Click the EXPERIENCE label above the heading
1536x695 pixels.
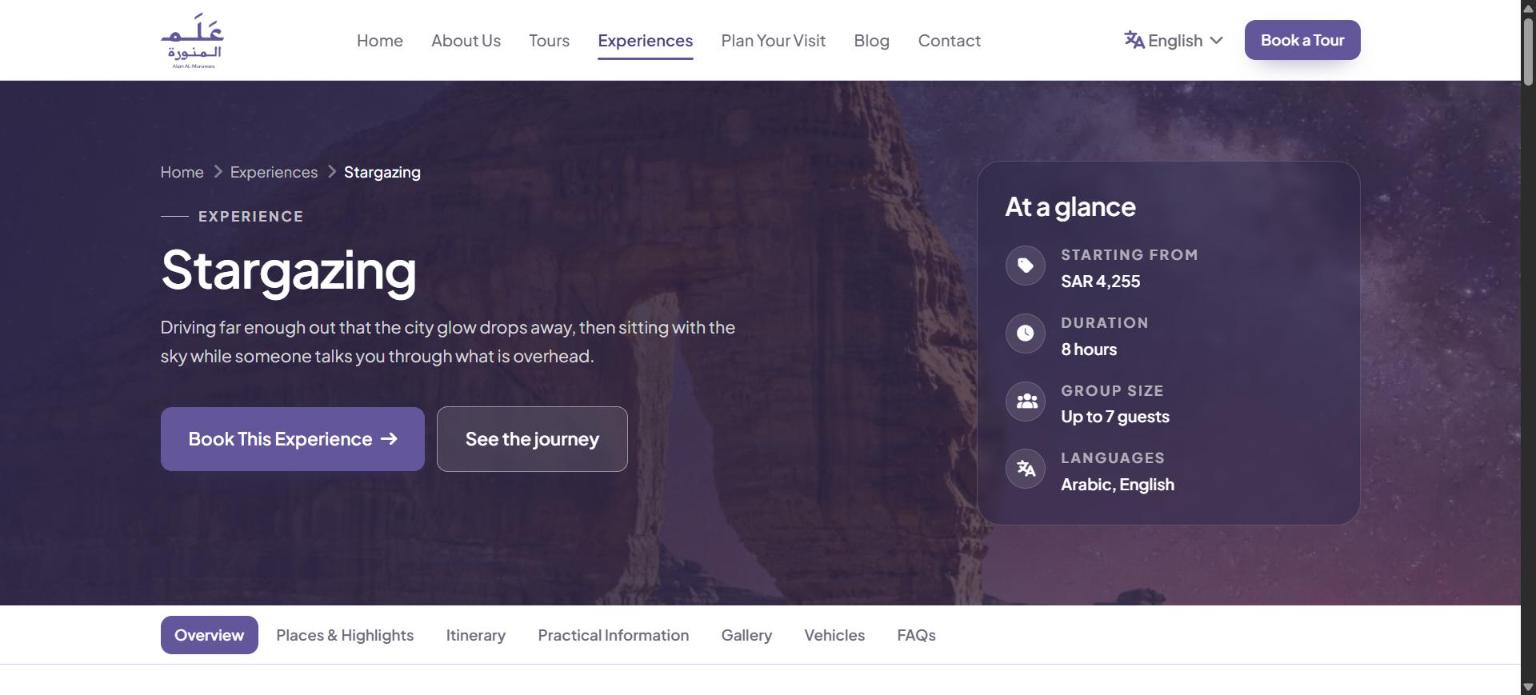[x=250, y=216]
